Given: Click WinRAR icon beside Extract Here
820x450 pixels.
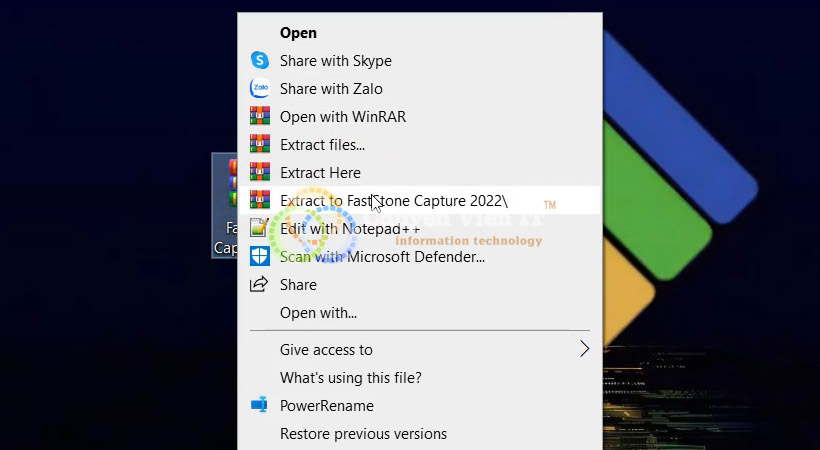Looking at the screenshot, I should pos(259,172).
